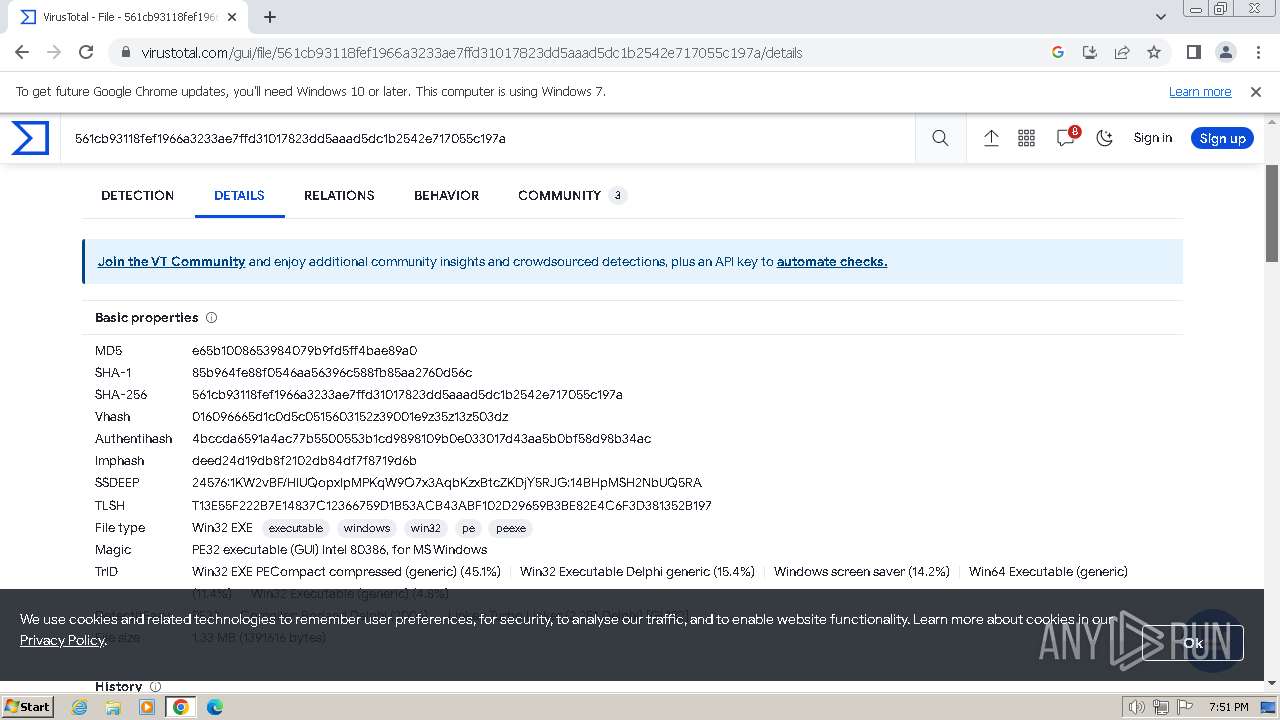Open the Chrome three-dot menu
The height and width of the screenshot is (720, 1280).
[1258, 52]
